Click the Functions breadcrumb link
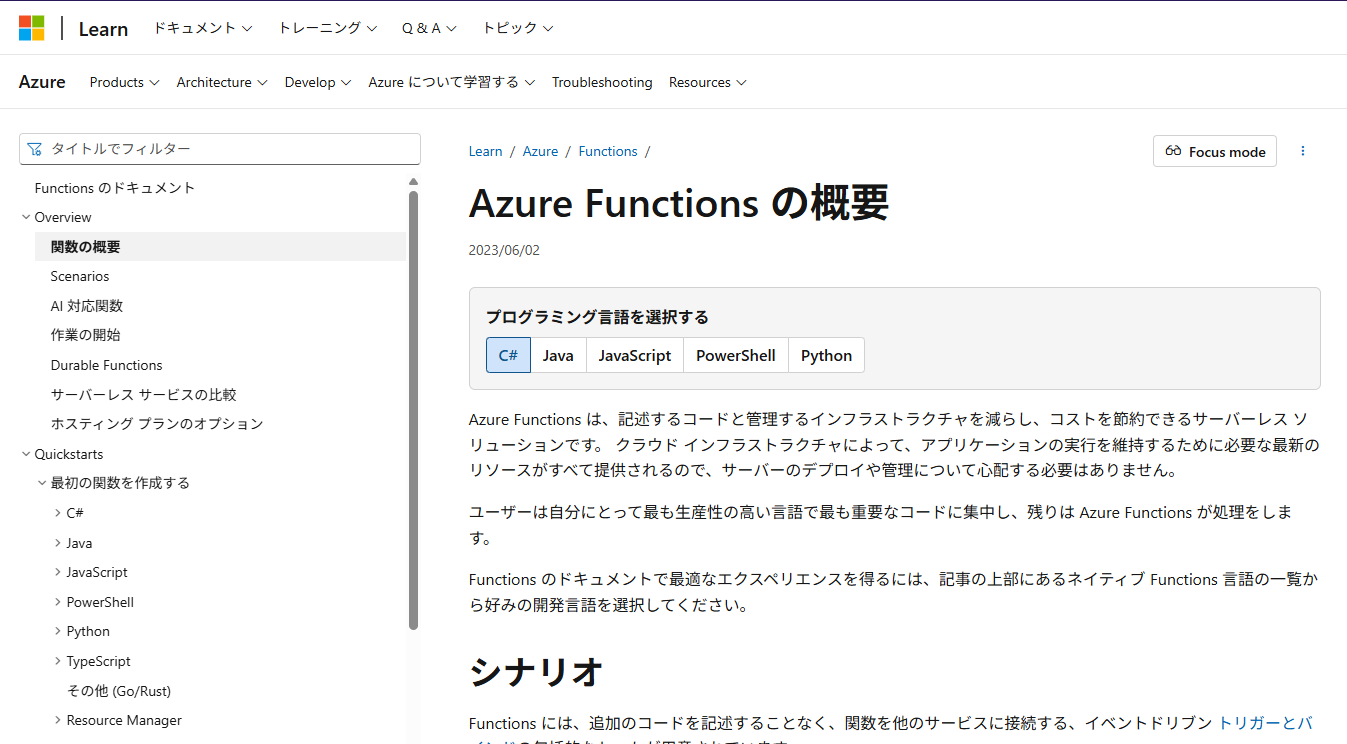 click(607, 151)
